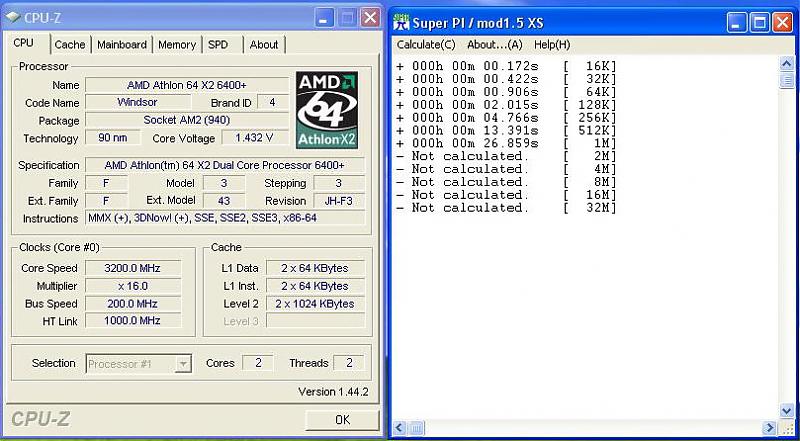Click the Multiplier value x 16.0

click(x=133, y=286)
